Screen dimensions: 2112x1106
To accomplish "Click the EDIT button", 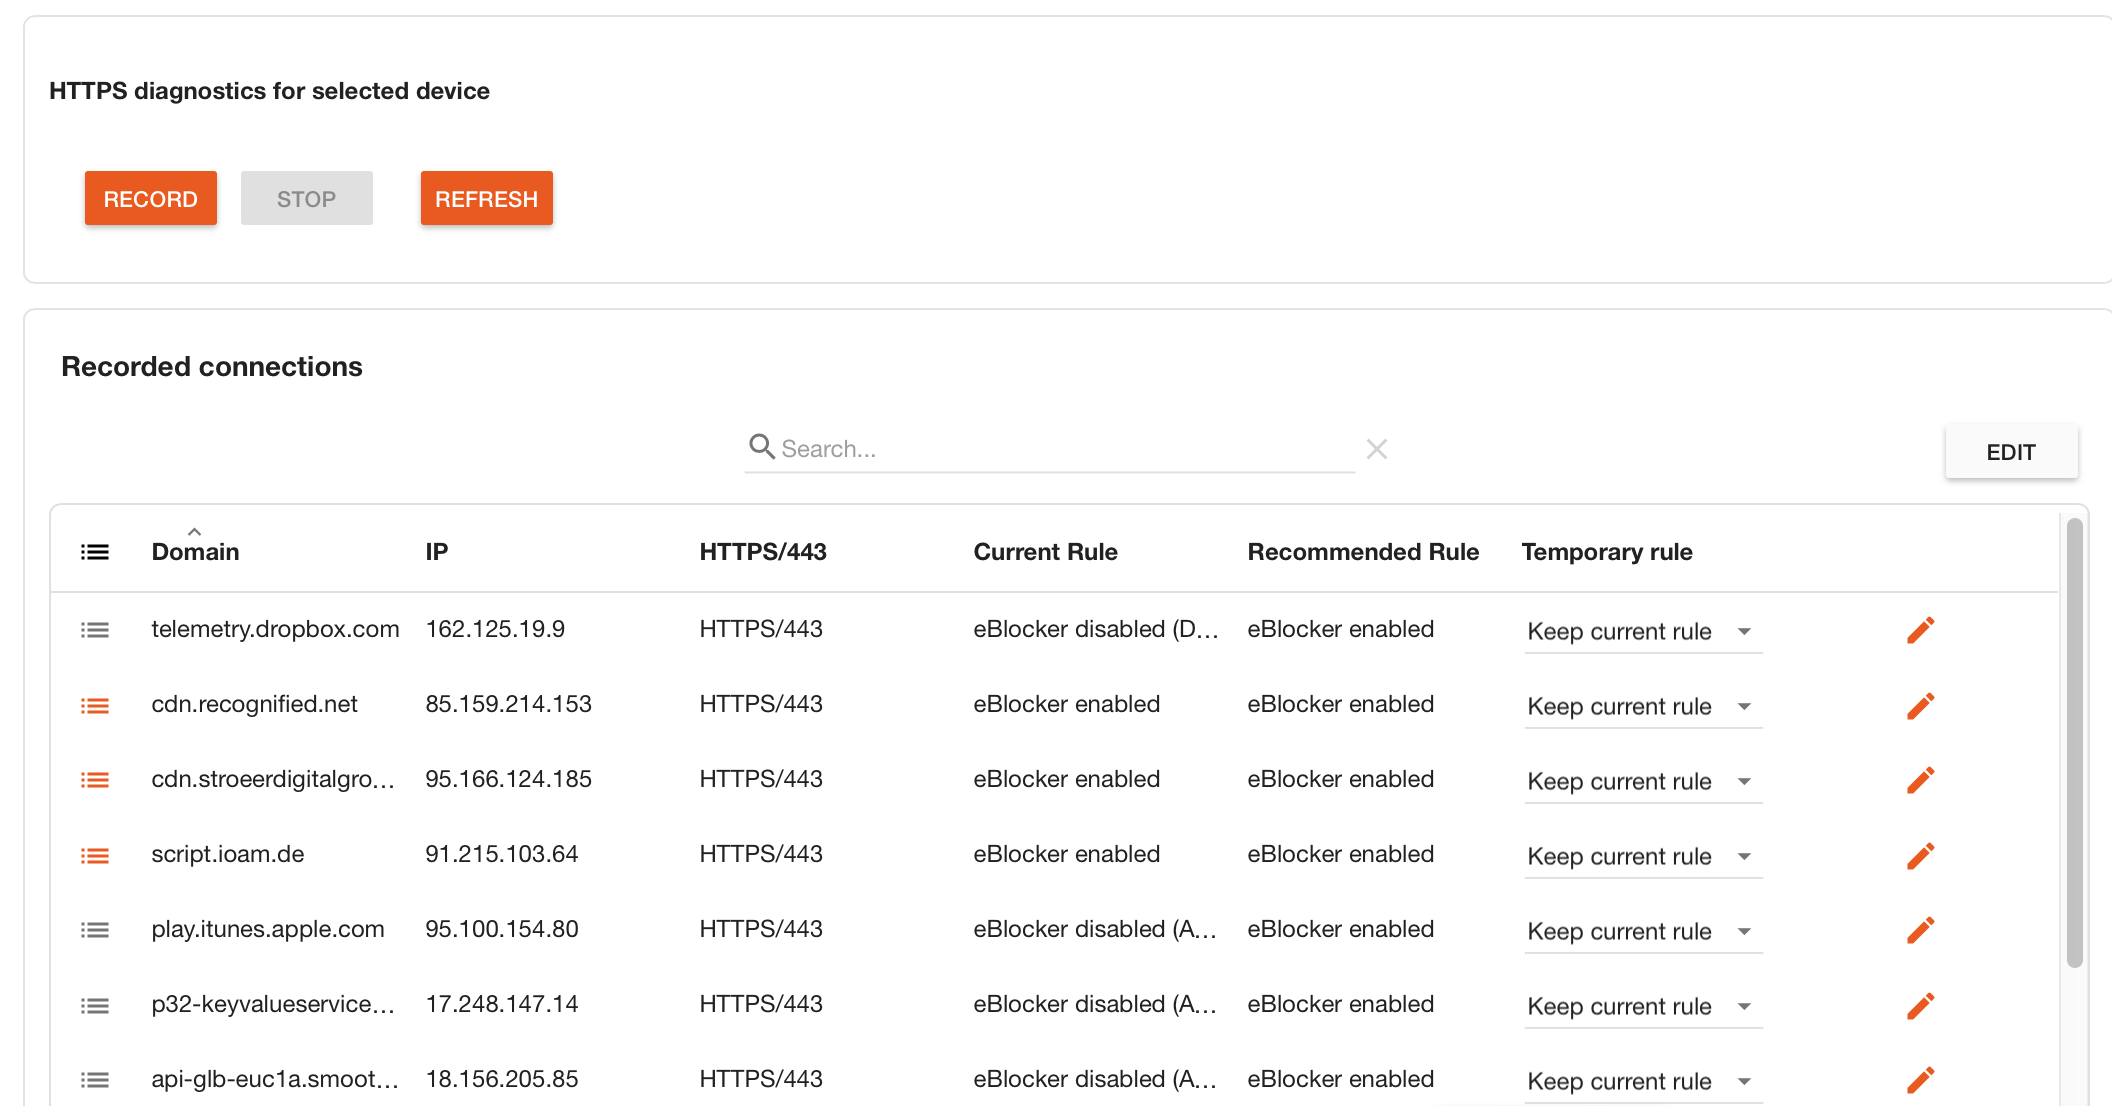I will (2011, 452).
